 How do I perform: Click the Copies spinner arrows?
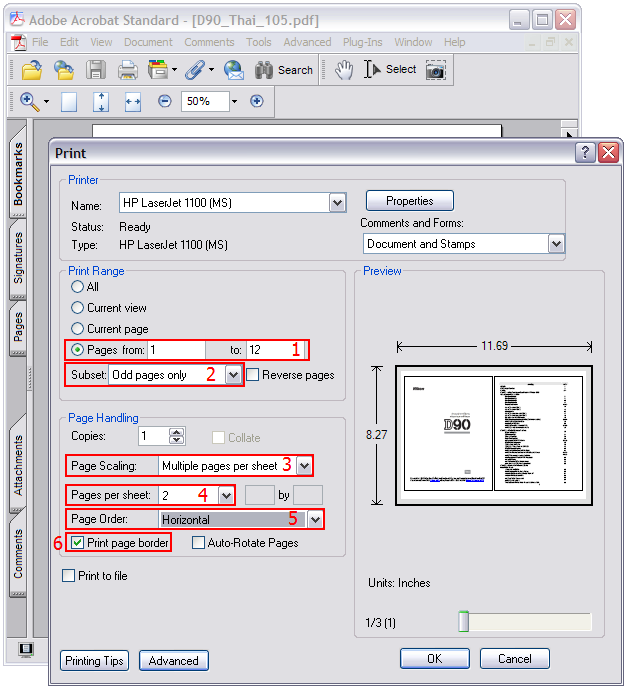coord(176,436)
